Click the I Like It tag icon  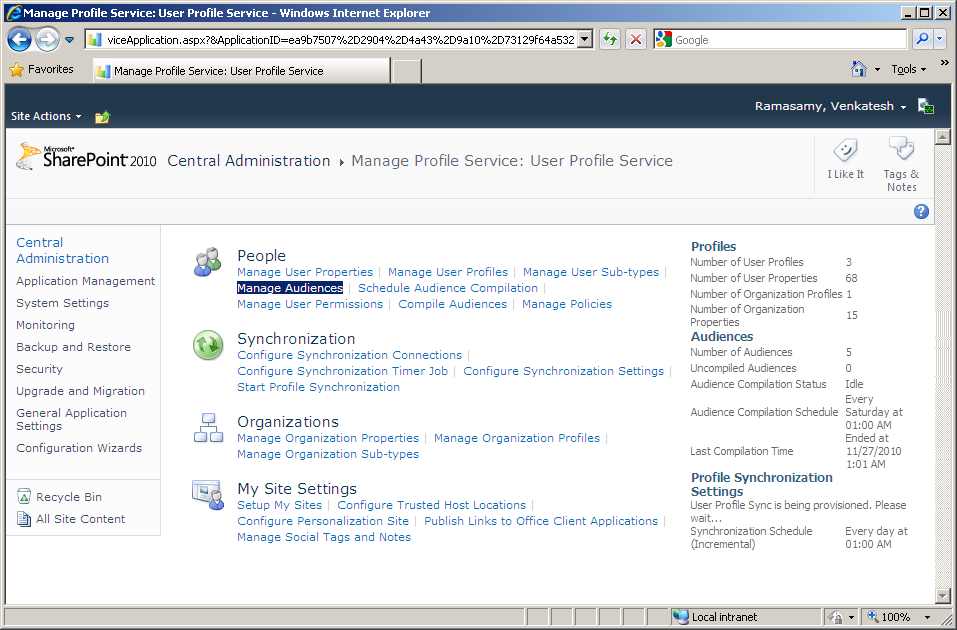point(845,149)
